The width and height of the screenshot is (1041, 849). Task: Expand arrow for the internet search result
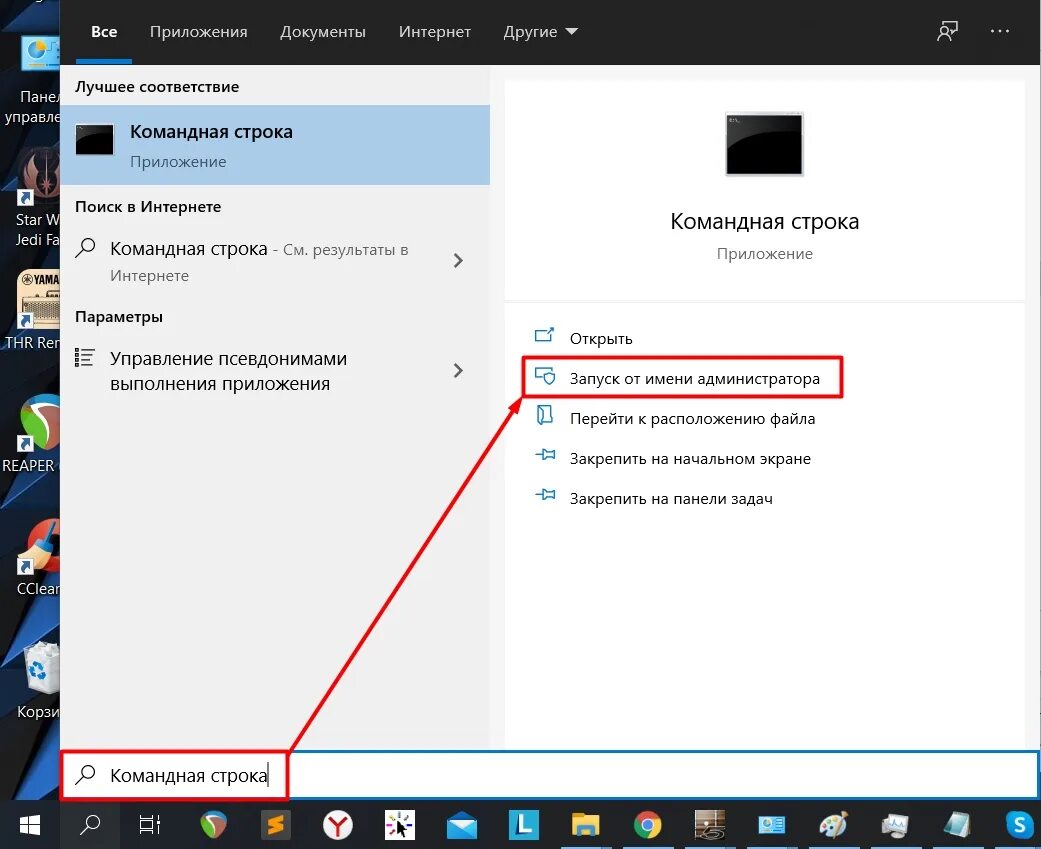[x=458, y=260]
